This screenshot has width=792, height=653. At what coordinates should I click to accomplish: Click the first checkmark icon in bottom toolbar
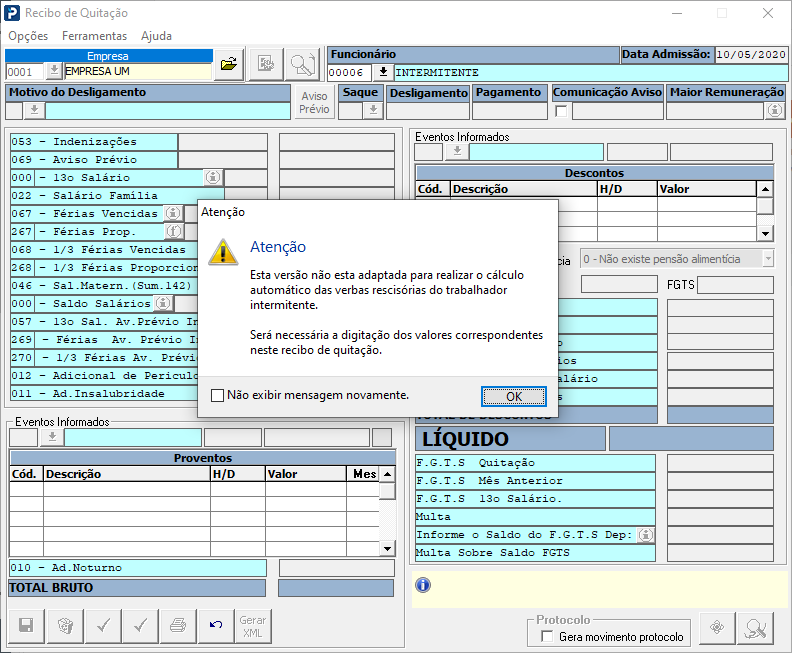tap(104, 626)
